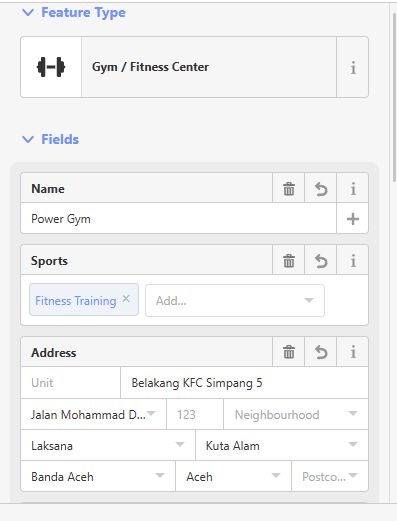Revert the Address field
The image size is (397, 521).
tap(321, 352)
